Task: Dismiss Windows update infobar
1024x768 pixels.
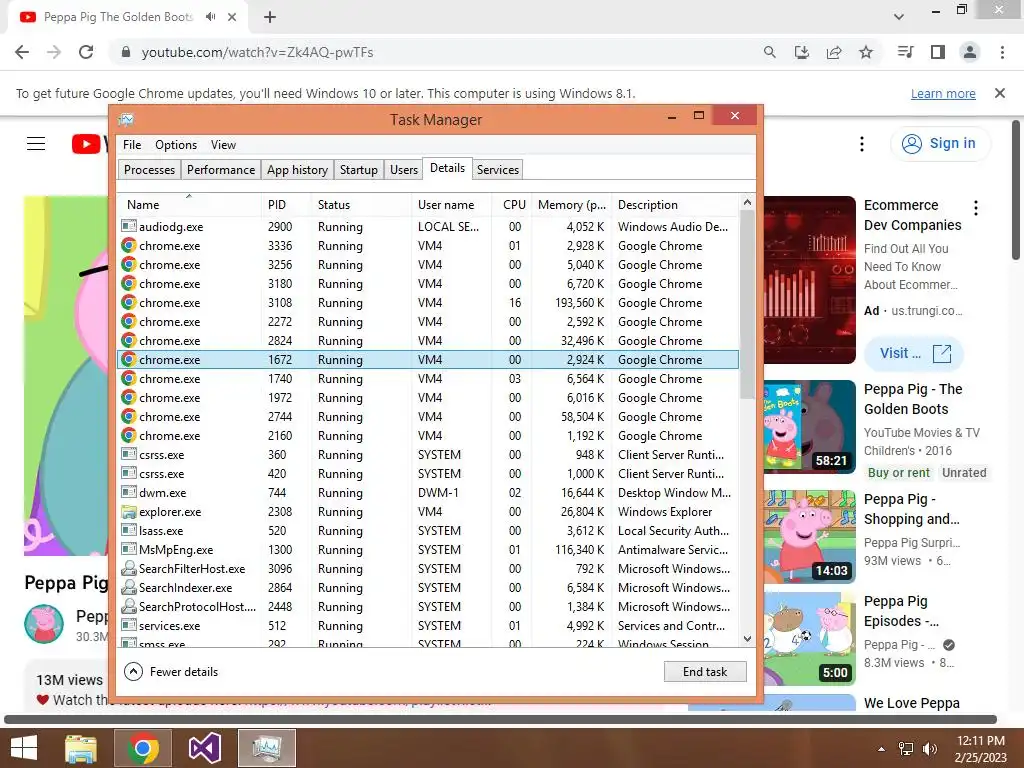Action: 1000,93
